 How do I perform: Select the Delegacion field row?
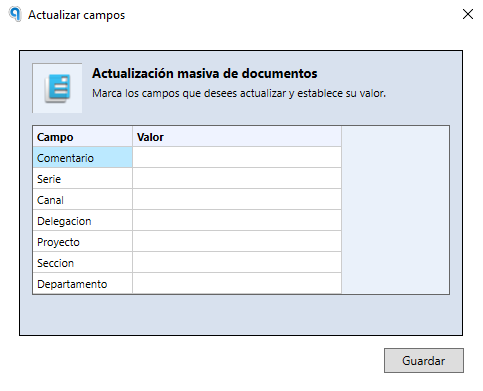[83, 221]
